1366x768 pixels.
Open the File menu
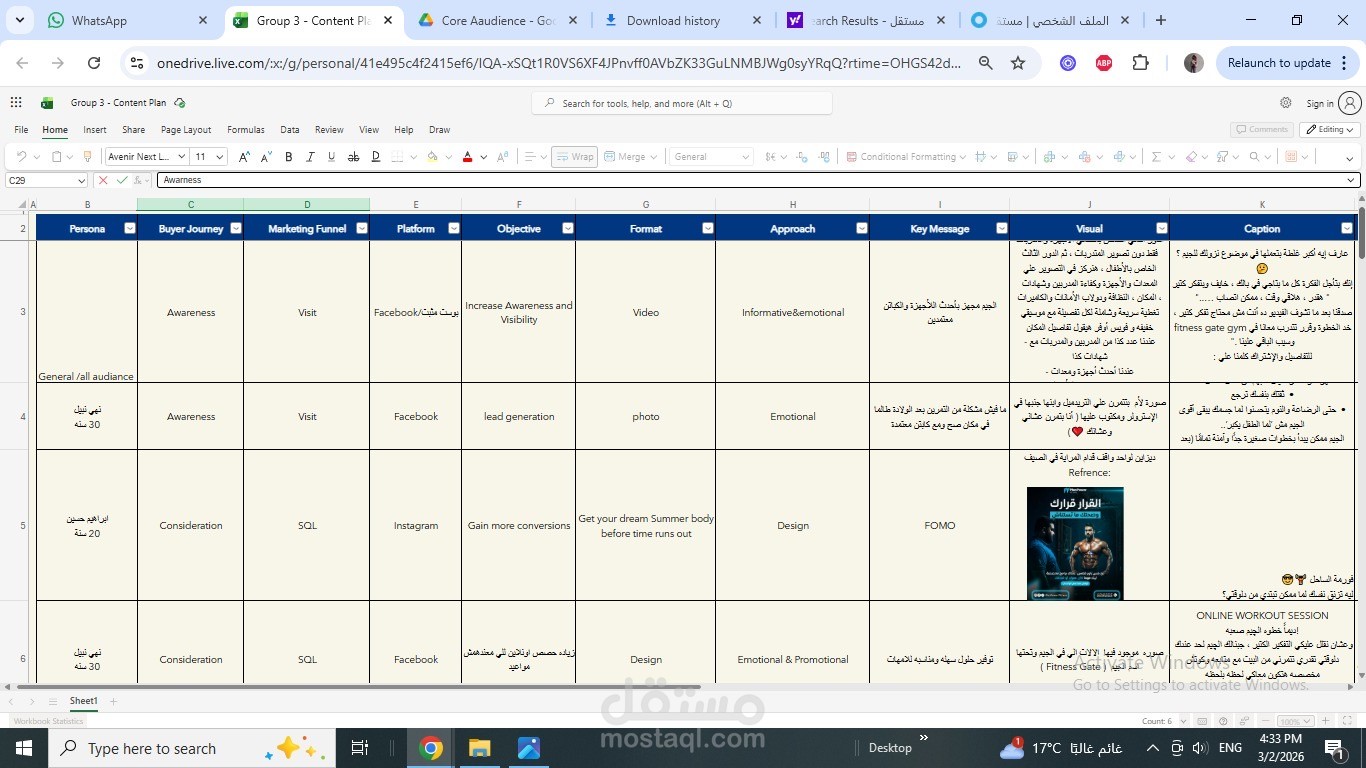tap(21, 130)
